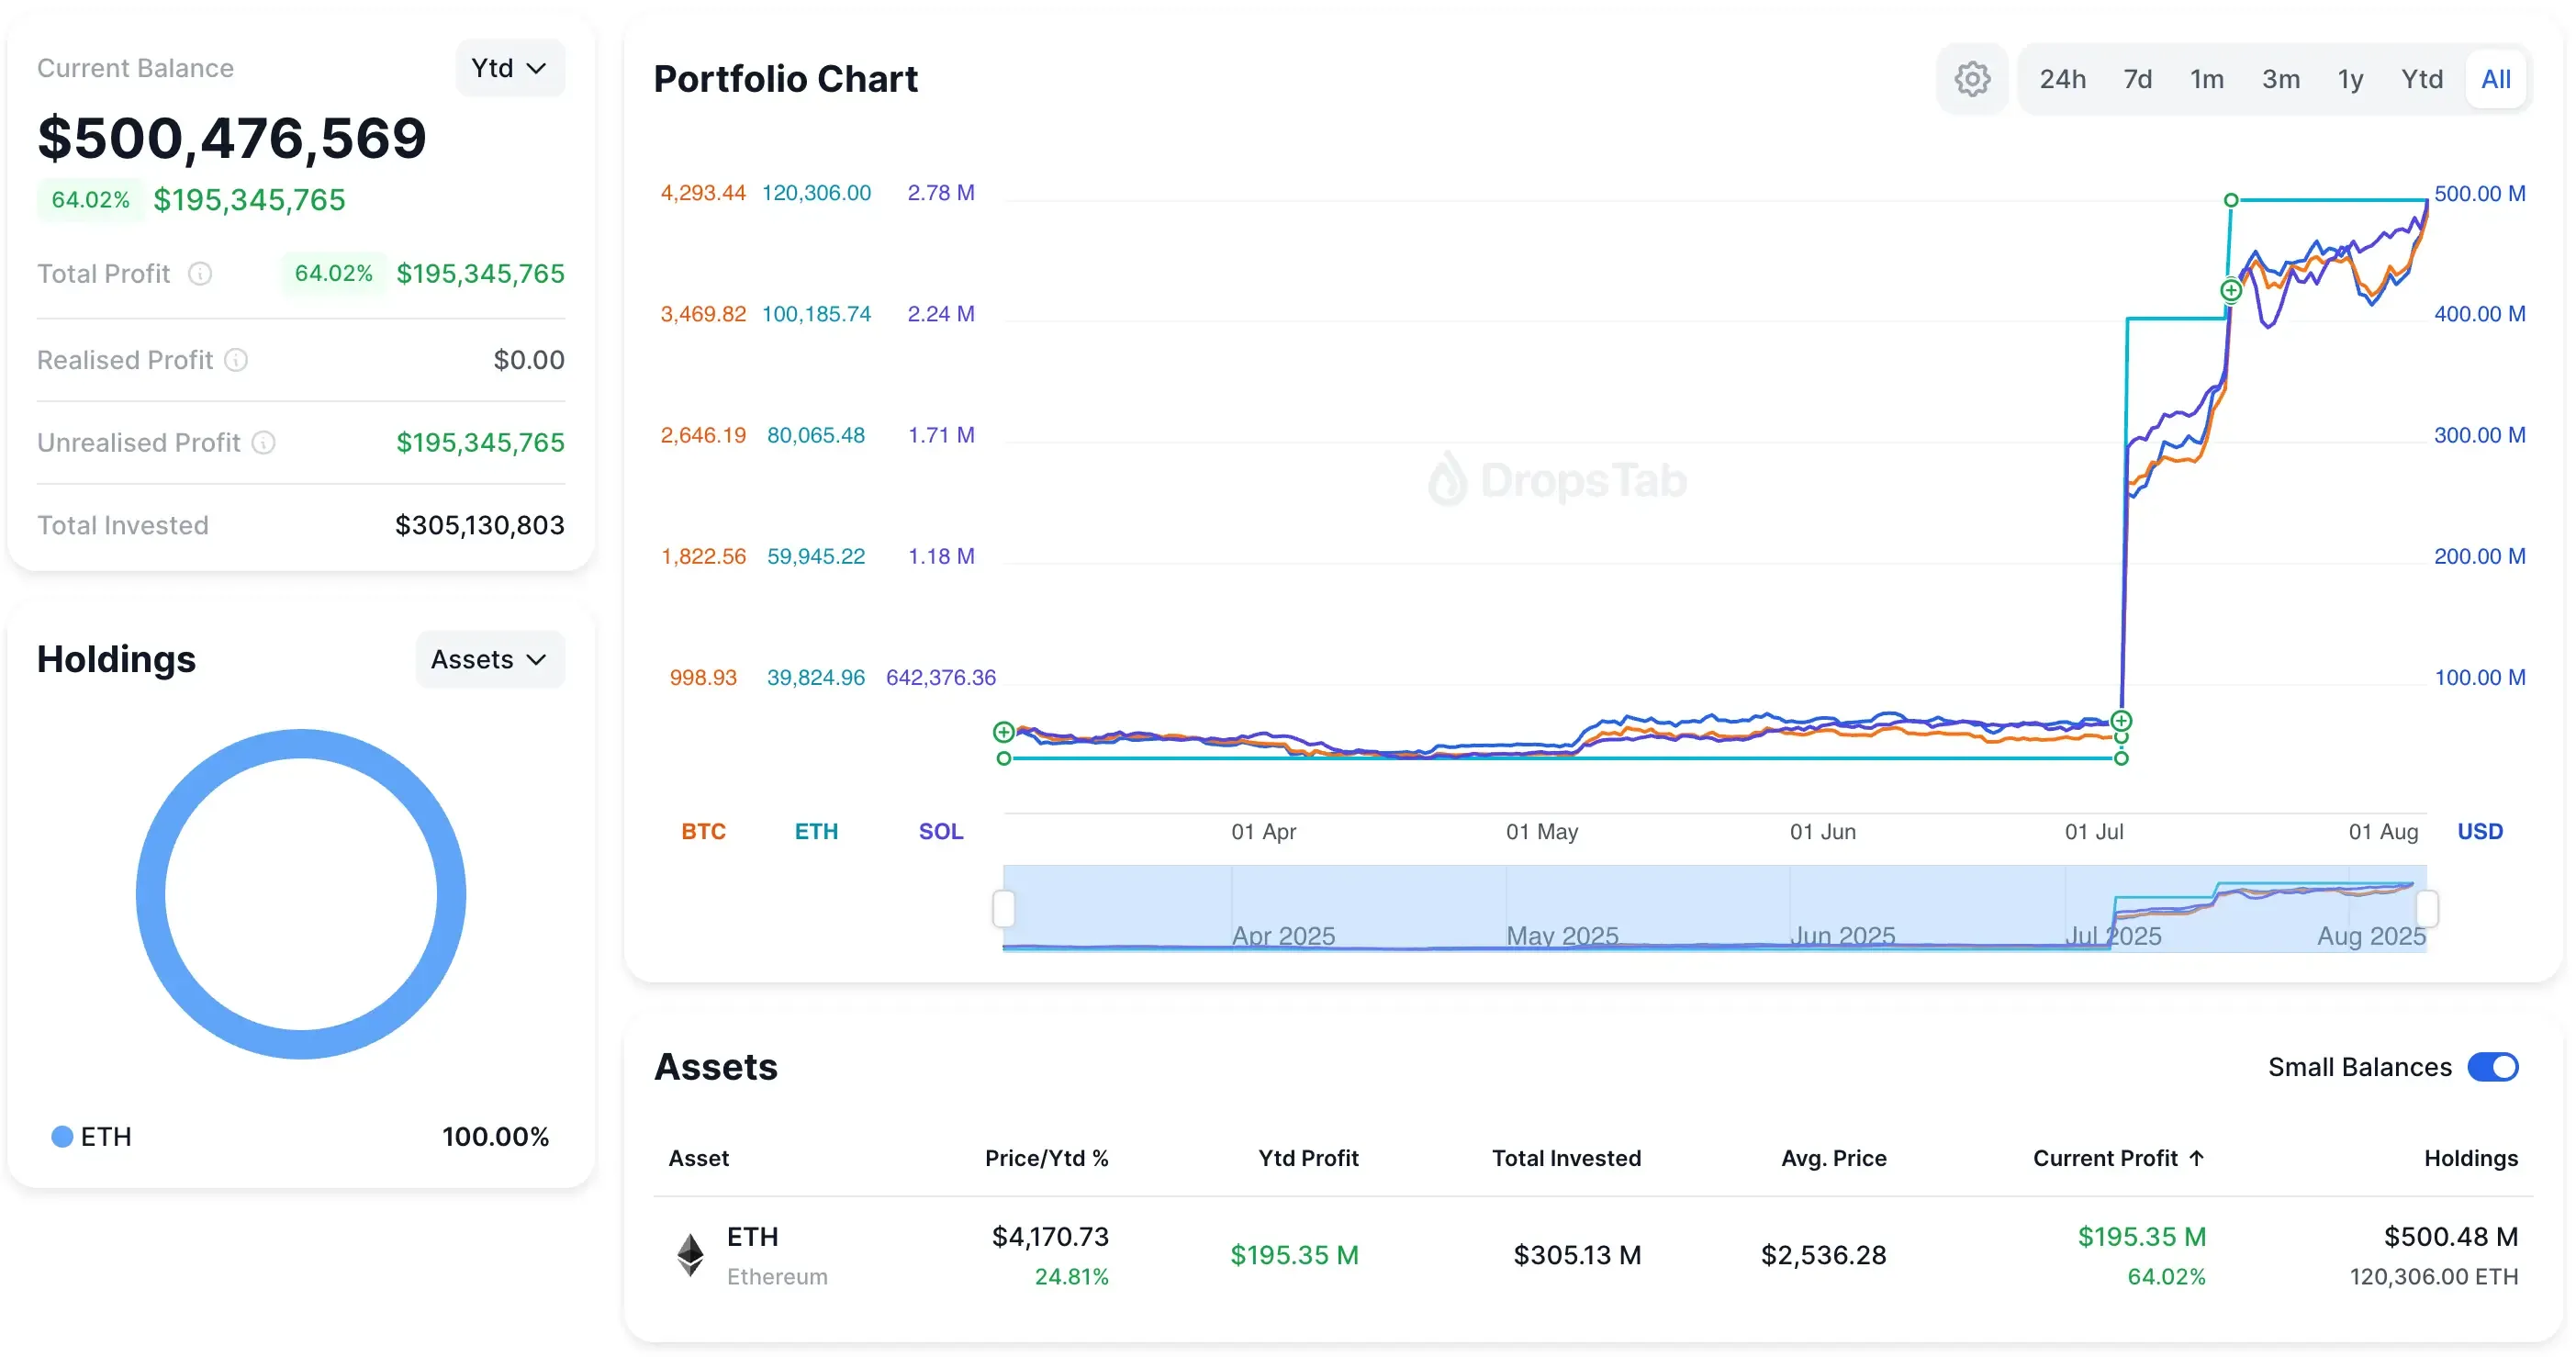The image size is (2576, 1357).
Task: Click the chart range mini-map slider handle
Action: (x=1004, y=910)
